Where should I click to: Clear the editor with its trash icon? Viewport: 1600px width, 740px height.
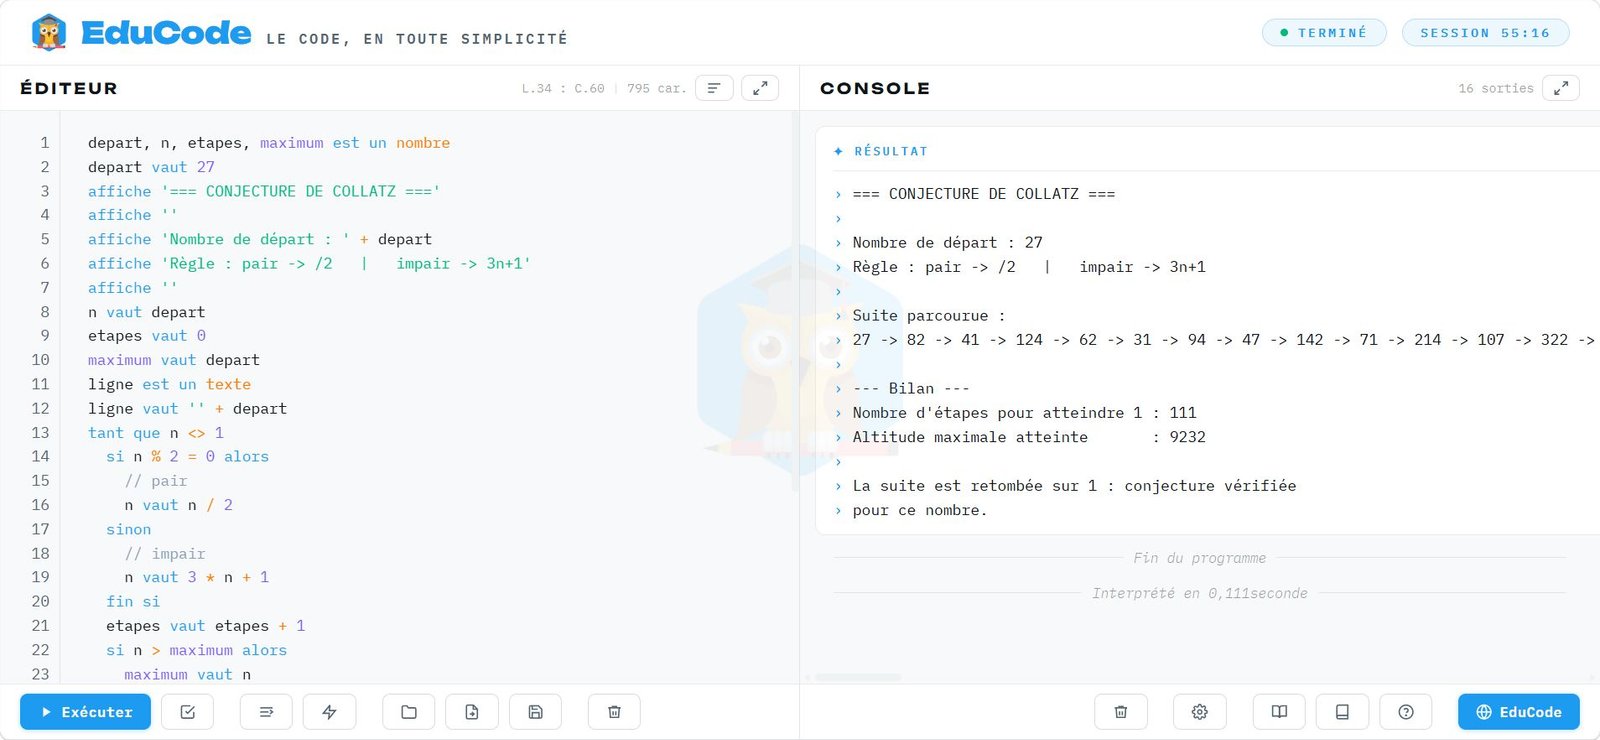click(x=614, y=712)
